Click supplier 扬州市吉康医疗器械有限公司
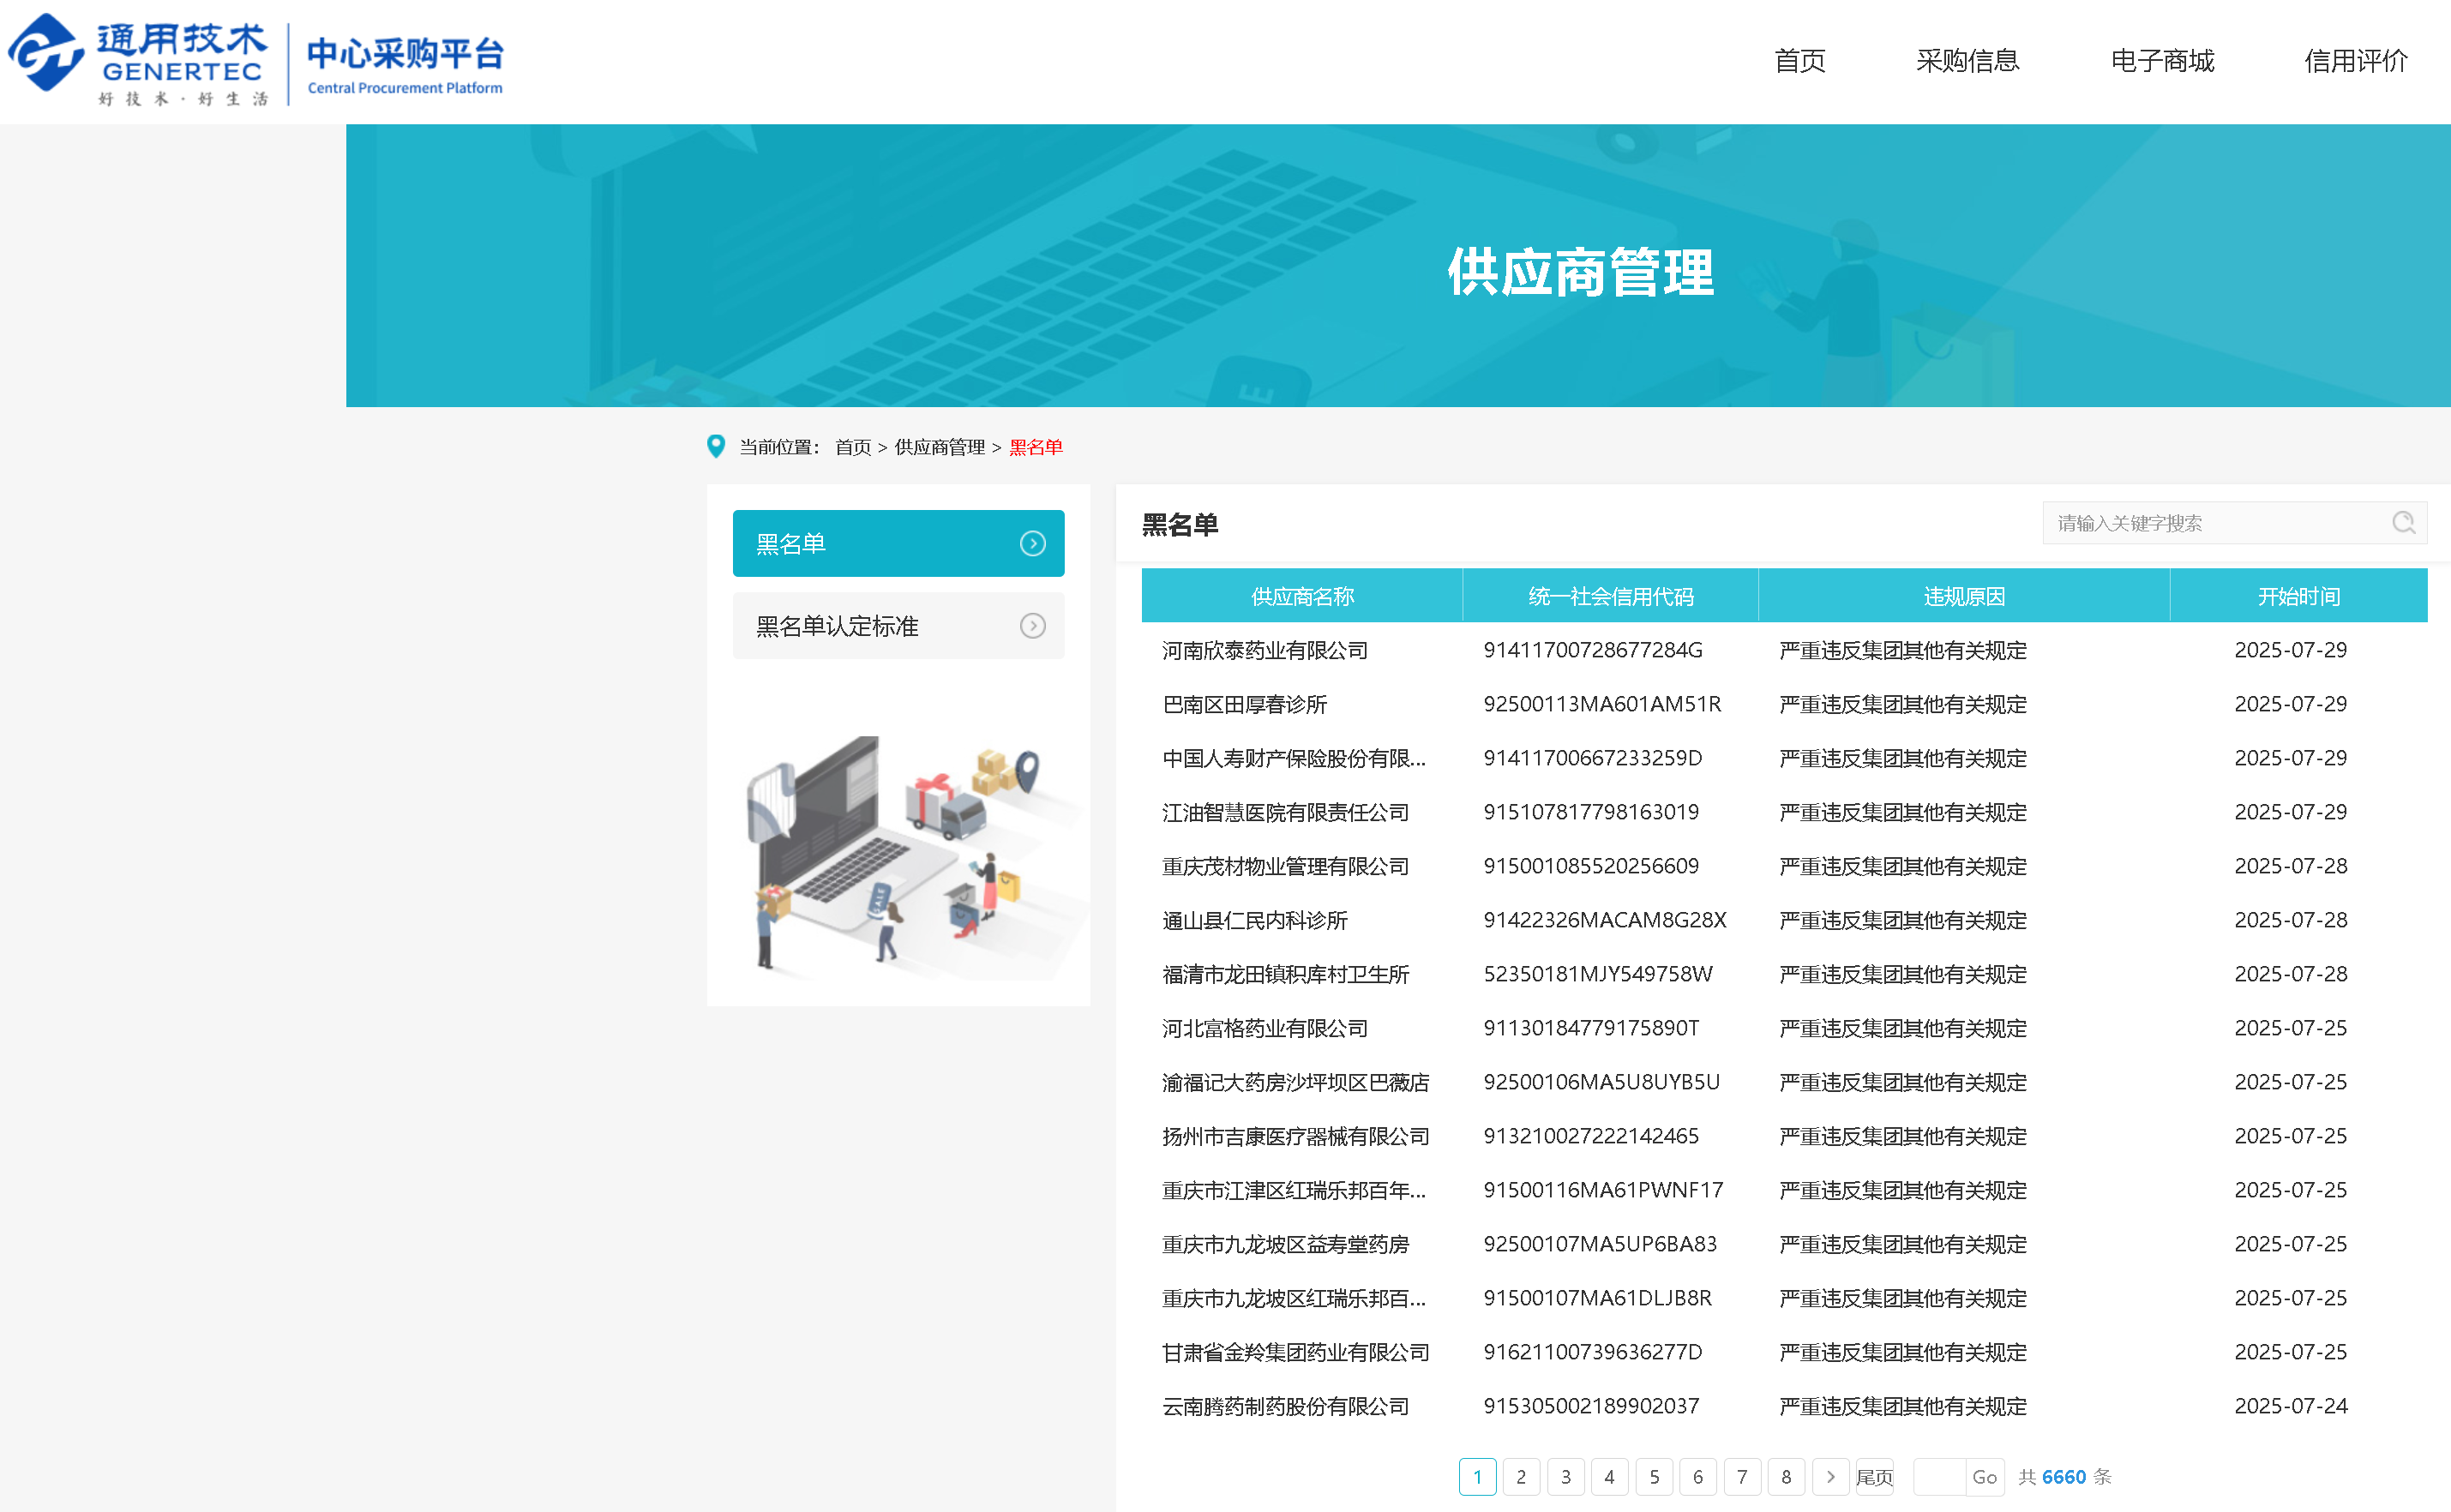The height and width of the screenshot is (1512, 2451). point(1295,1136)
